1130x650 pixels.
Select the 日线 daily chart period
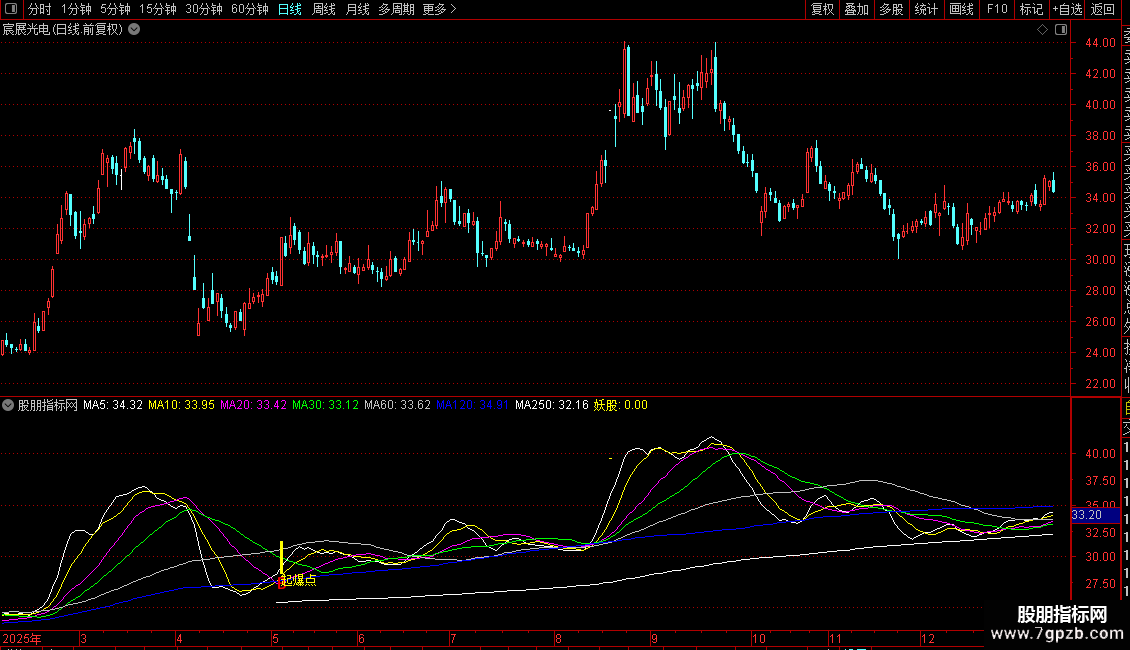click(x=289, y=10)
